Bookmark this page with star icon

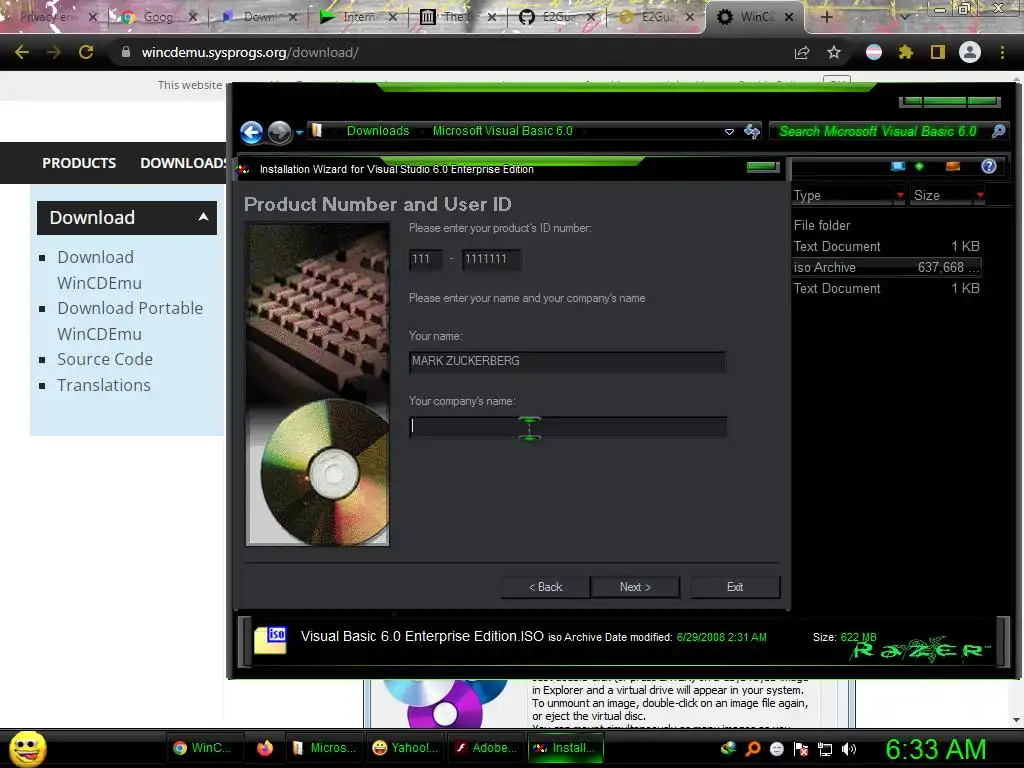click(834, 52)
